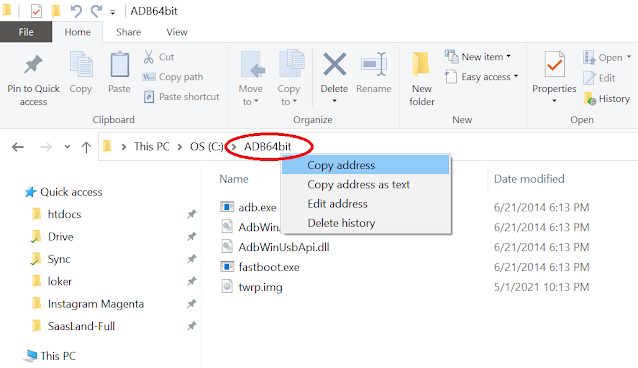Select the twrp.img file
Screen dimensions: 638x368
[x=252, y=287]
